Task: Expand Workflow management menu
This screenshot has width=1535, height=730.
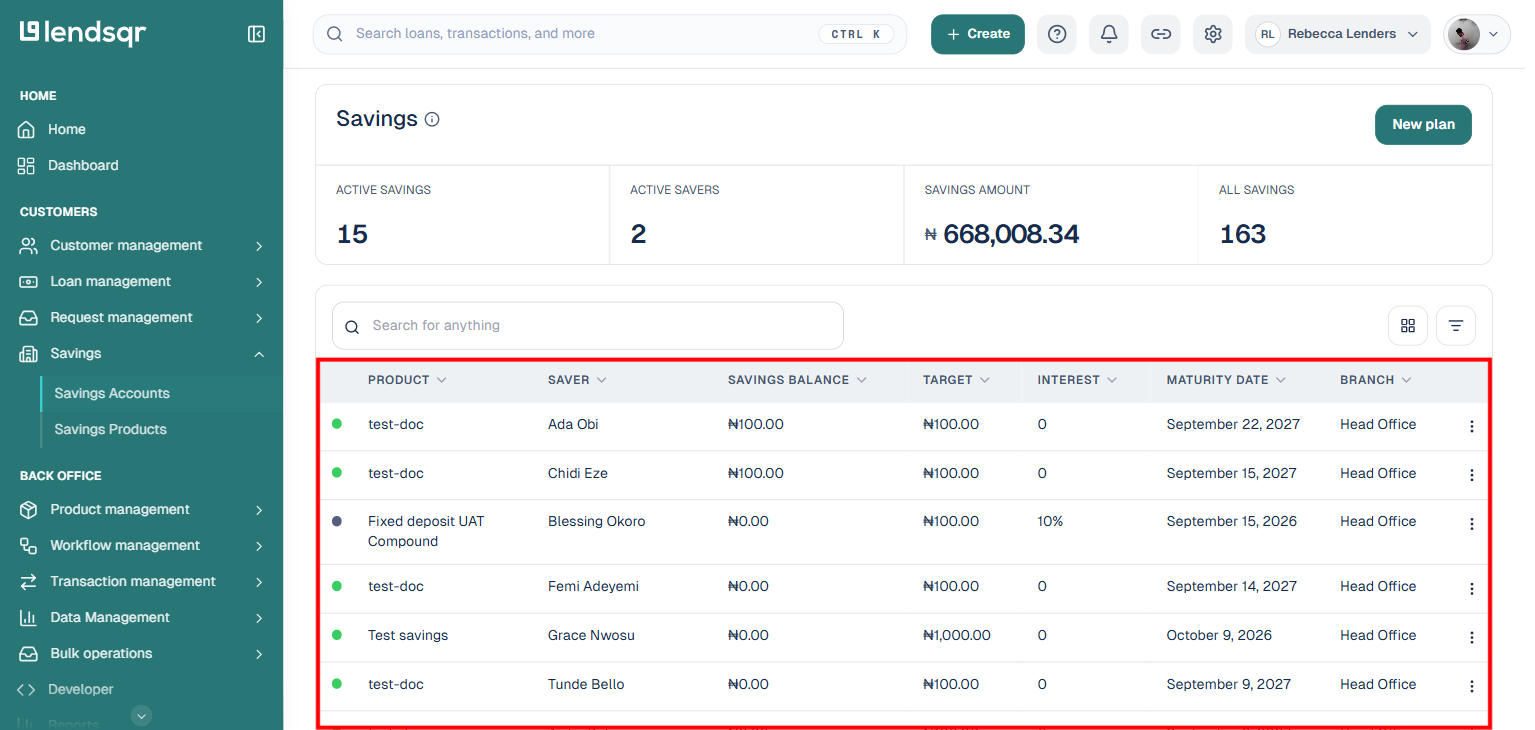Action: [141, 545]
